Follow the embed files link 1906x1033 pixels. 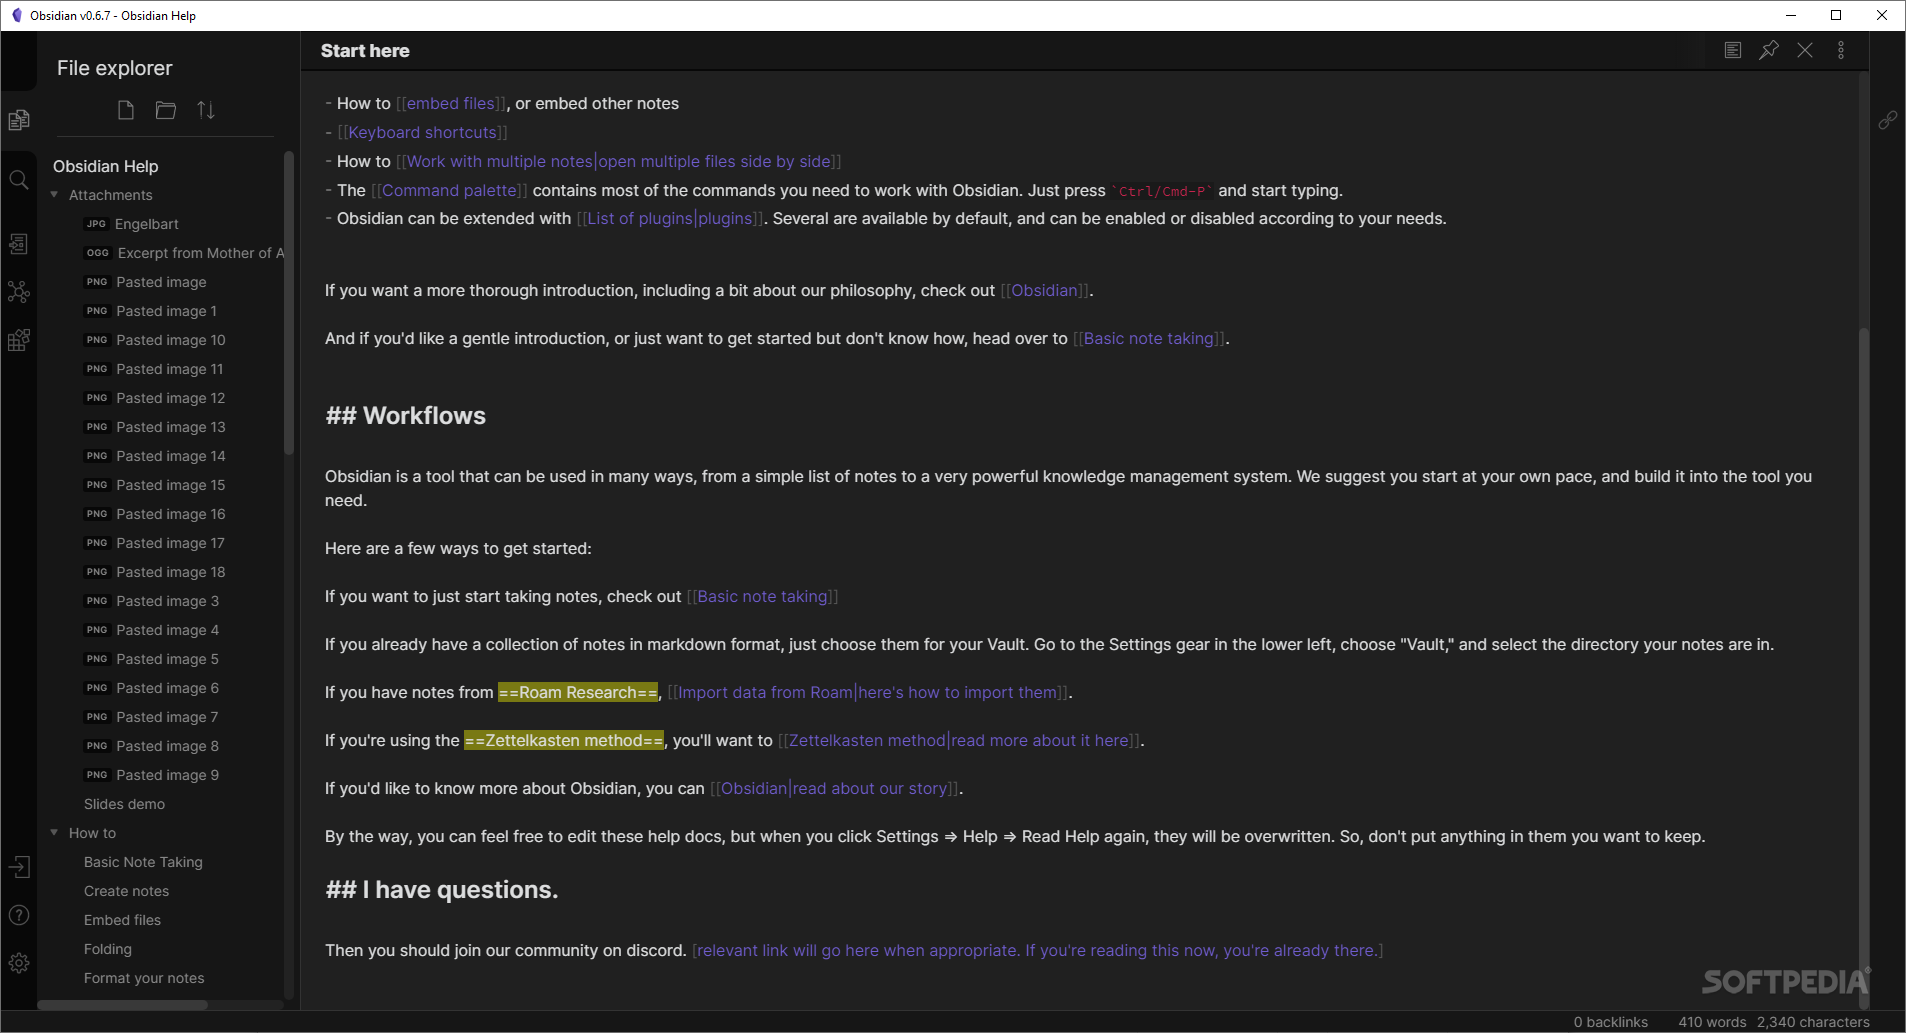tap(451, 103)
